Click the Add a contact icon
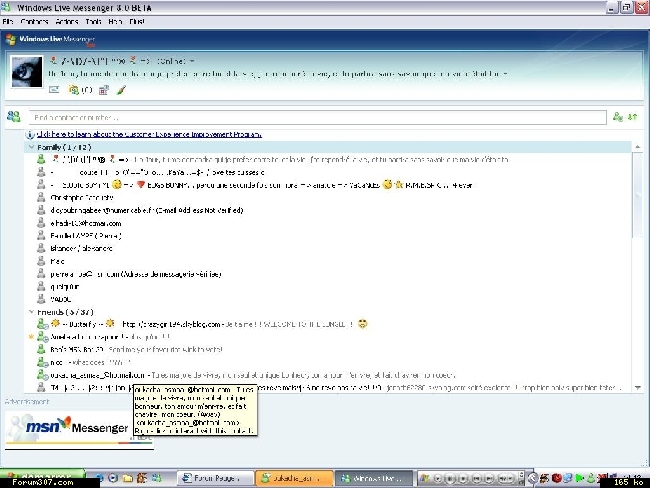This screenshot has width=650, height=488. click(x=618, y=117)
